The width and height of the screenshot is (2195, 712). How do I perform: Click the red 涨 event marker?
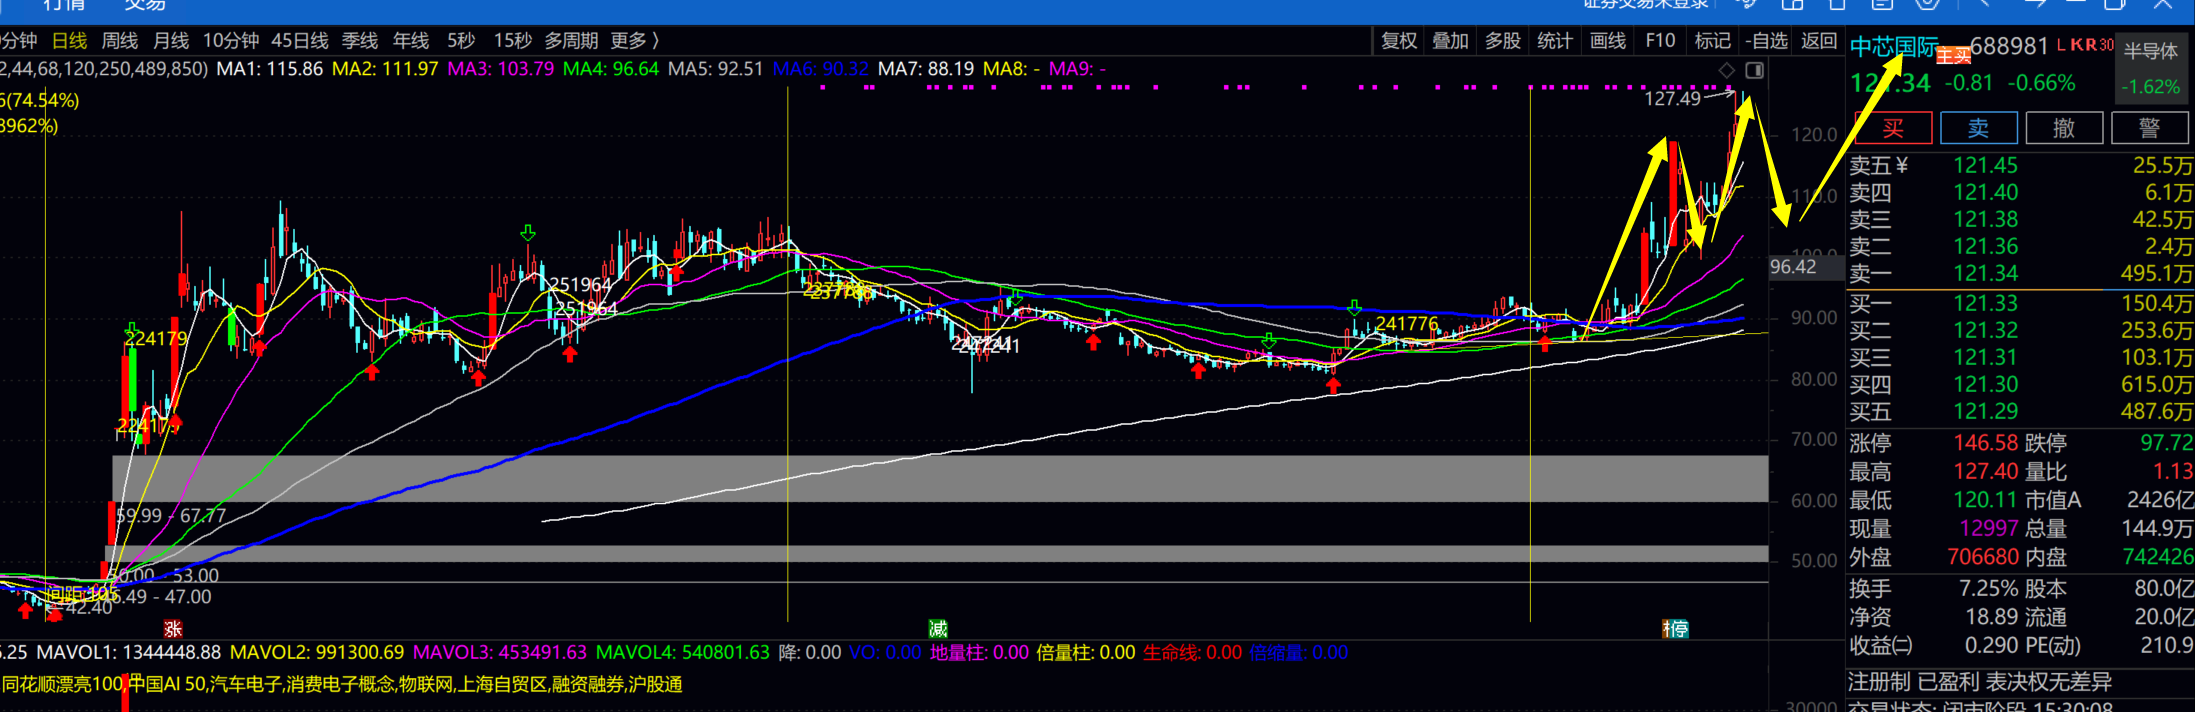point(173,629)
